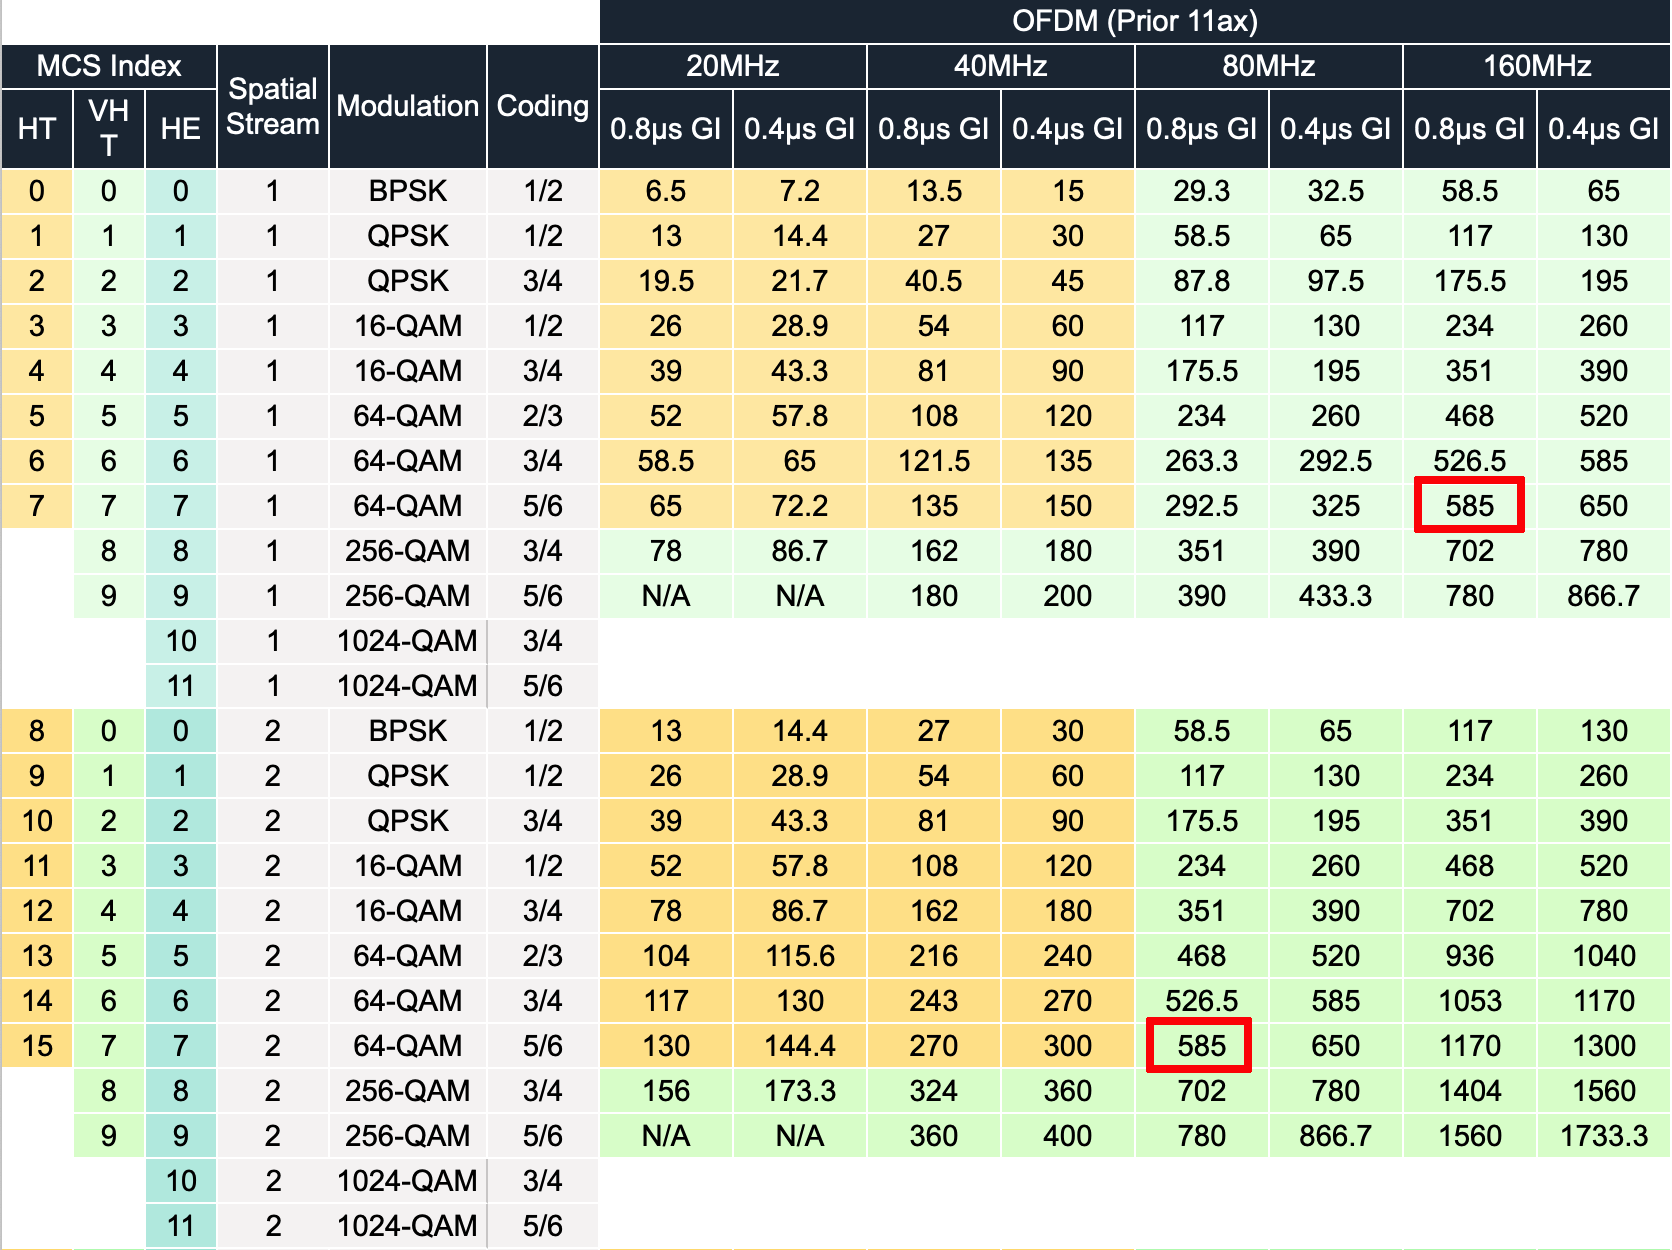Select the Coding column header
The height and width of the screenshot is (1250, 1672).
click(542, 106)
